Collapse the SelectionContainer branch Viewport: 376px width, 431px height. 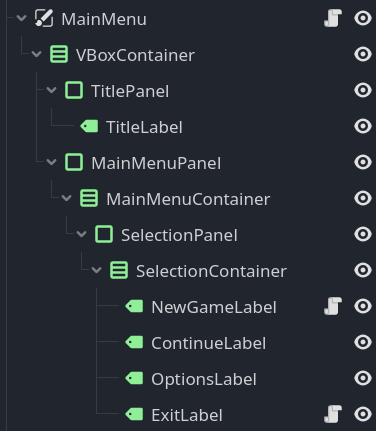click(96, 270)
